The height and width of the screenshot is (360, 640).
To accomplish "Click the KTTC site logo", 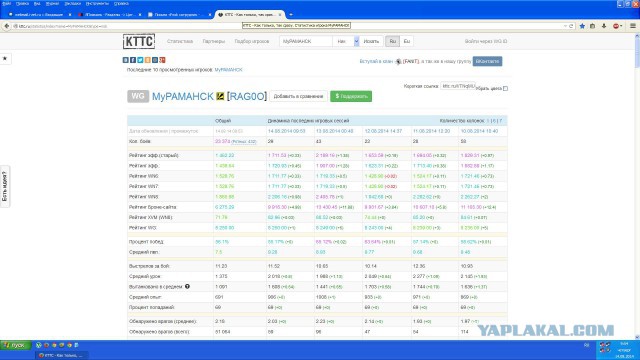I will click(139, 41).
